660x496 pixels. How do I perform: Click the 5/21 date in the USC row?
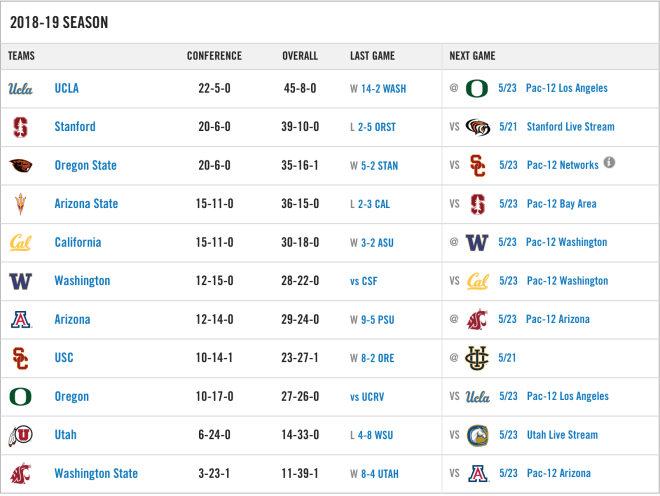pyautogui.click(x=507, y=358)
